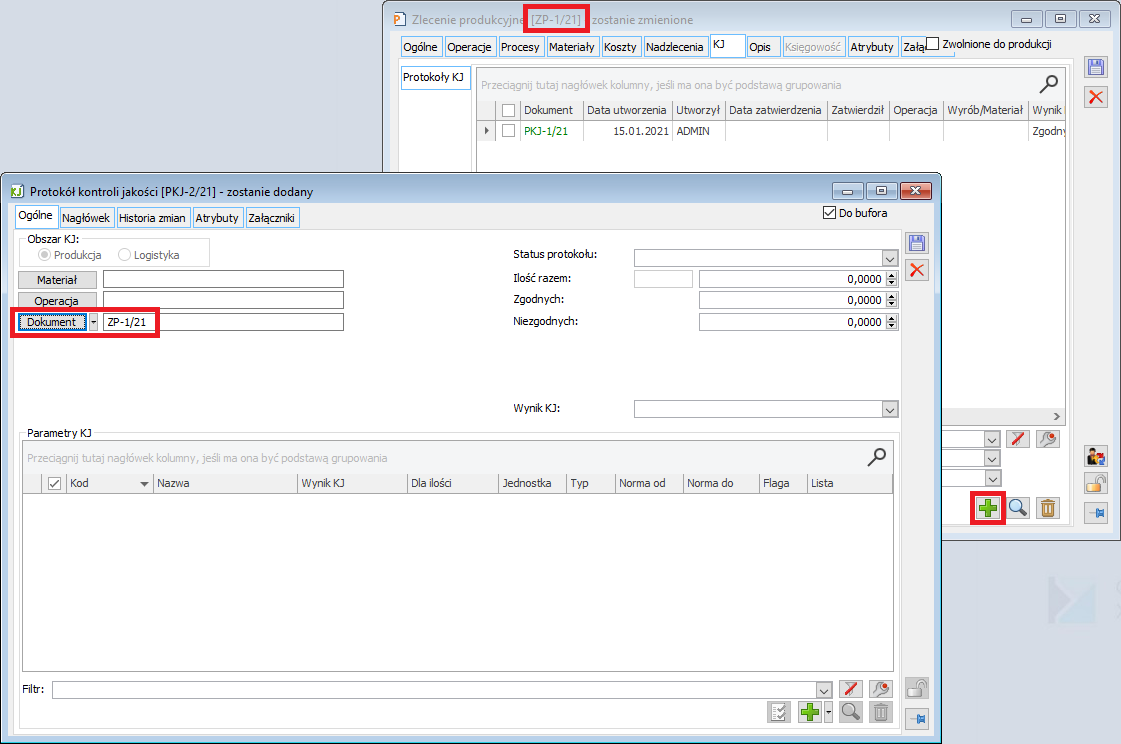Open the dropdown beside clear-filter icon in production order
Viewport: 1121px width, 744px height.
pyautogui.click(x=992, y=439)
